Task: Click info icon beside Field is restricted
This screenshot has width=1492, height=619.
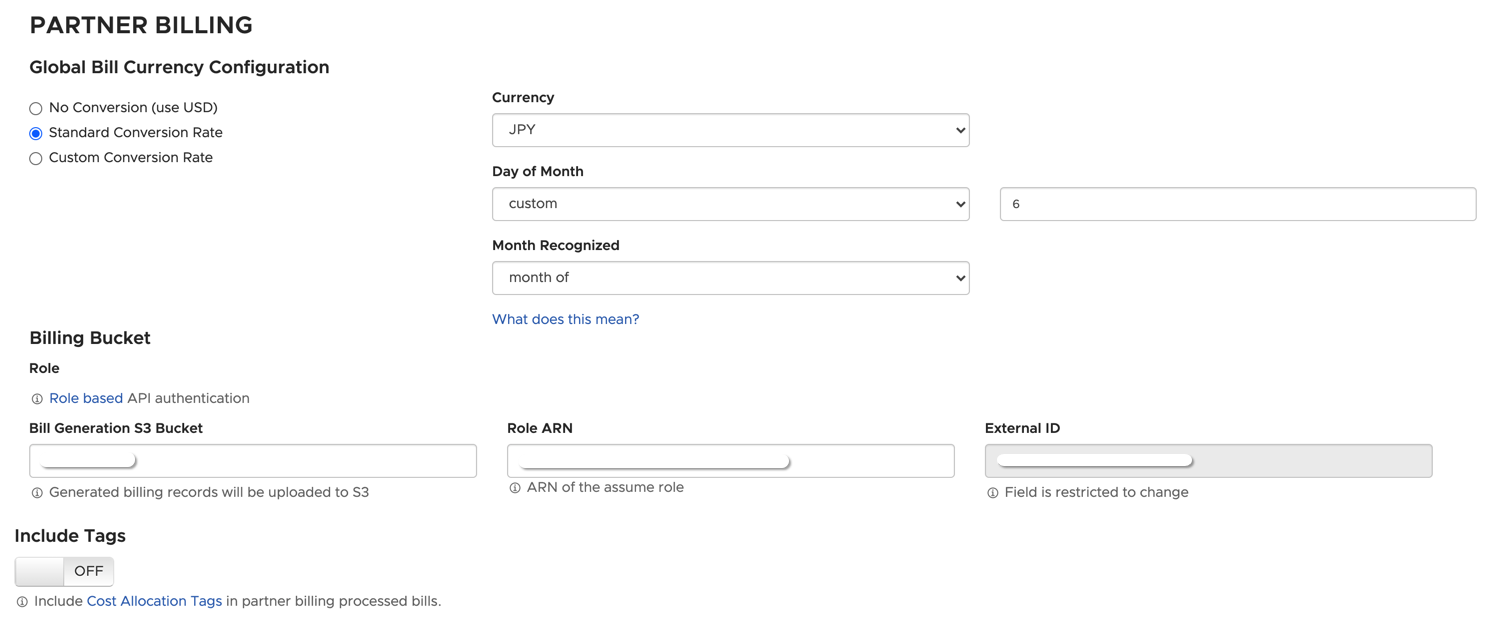Action: click(x=993, y=493)
